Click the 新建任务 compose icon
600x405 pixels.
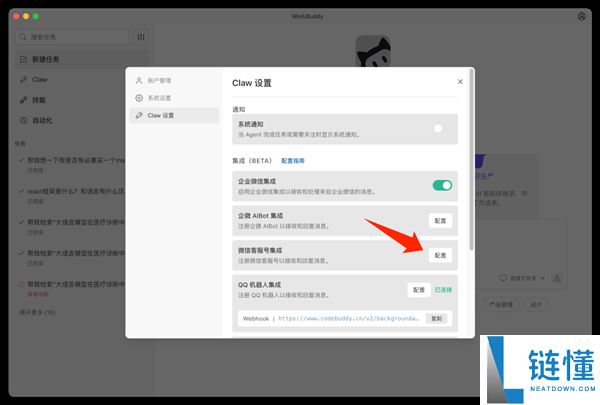click(23, 59)
